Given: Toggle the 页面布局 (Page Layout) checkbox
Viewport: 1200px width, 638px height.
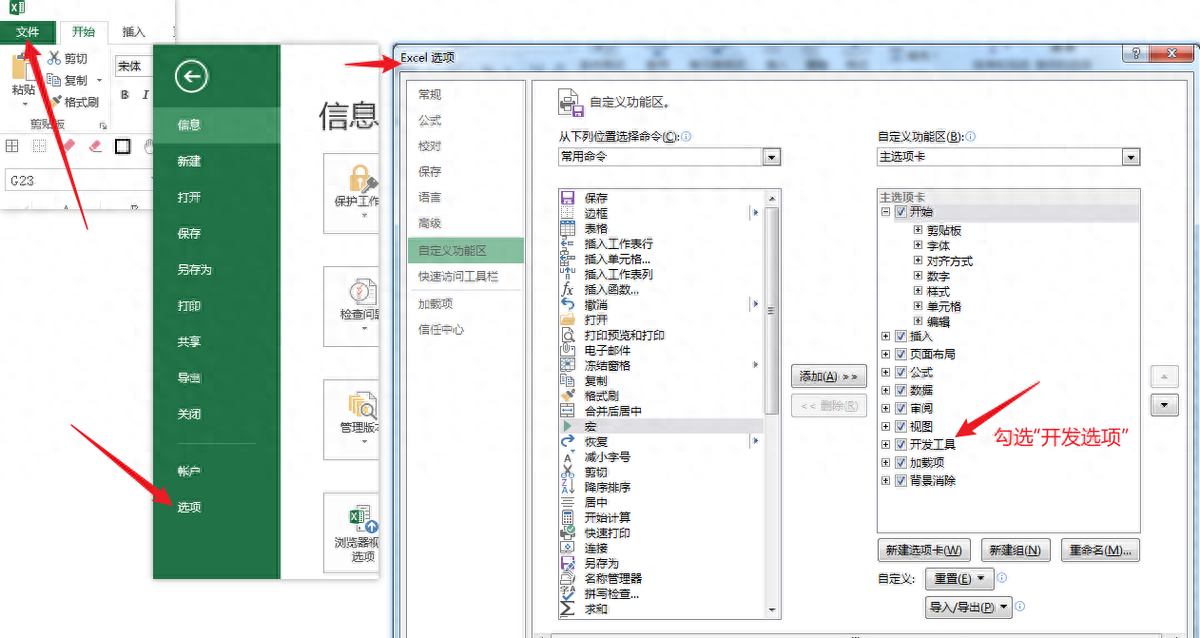Looking at the screenshot, I should click(x=901, y=354).
